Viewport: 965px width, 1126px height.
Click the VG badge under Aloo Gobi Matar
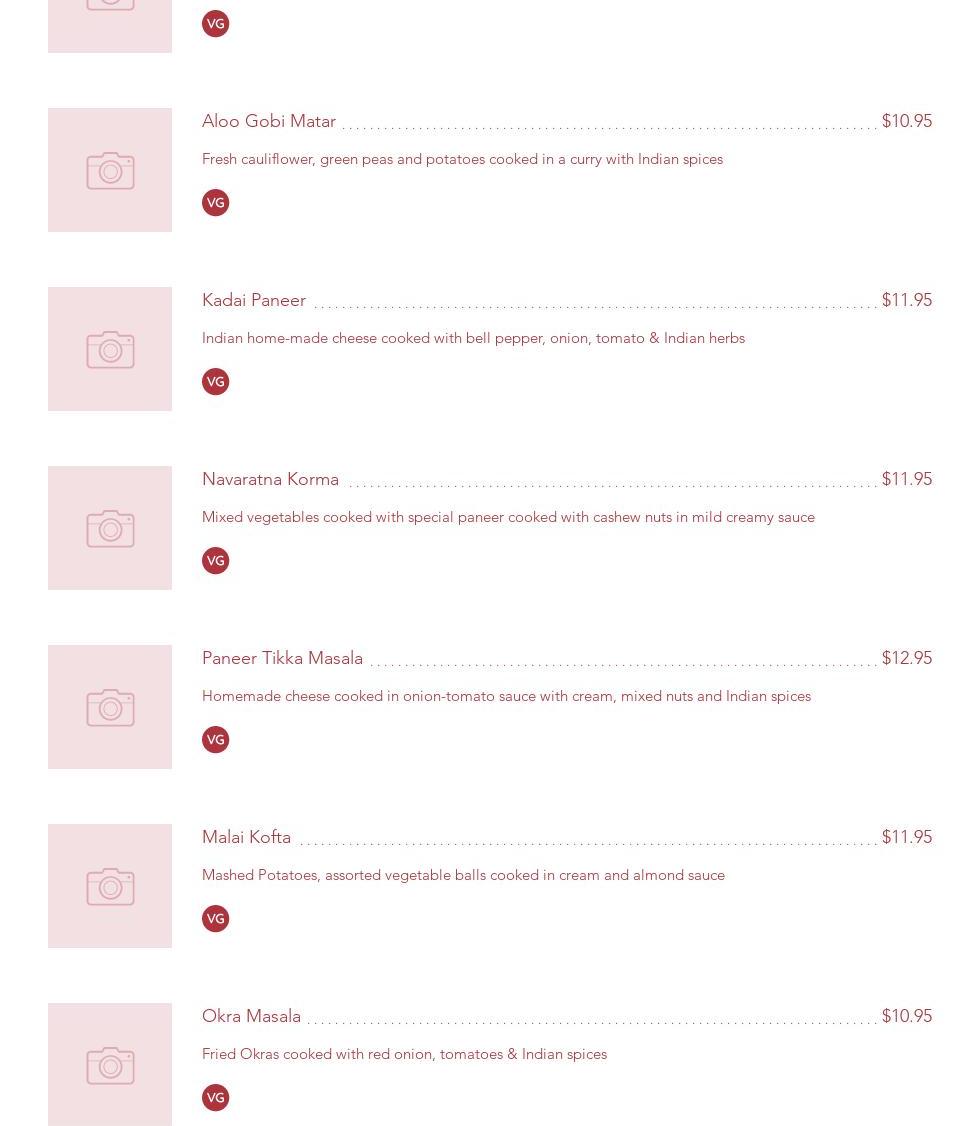(x=215, y=203)
